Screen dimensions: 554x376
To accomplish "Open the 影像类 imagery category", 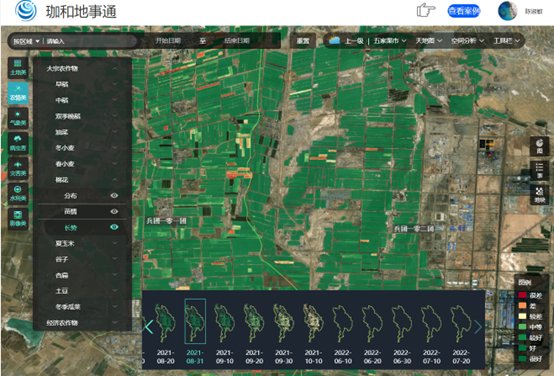I will [x=18, y=218].
